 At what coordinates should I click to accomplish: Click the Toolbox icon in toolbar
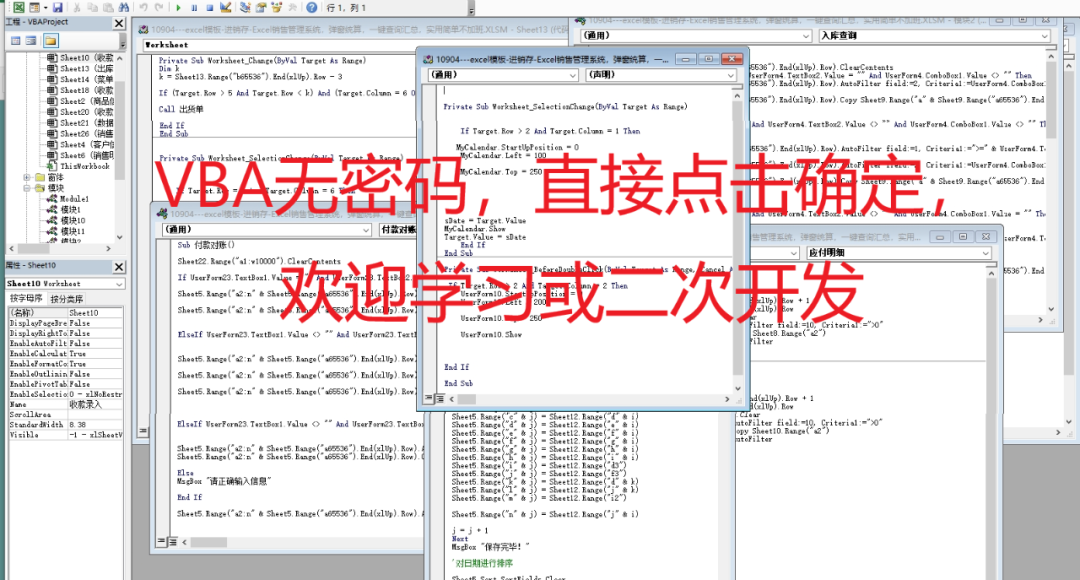[293, 8]
